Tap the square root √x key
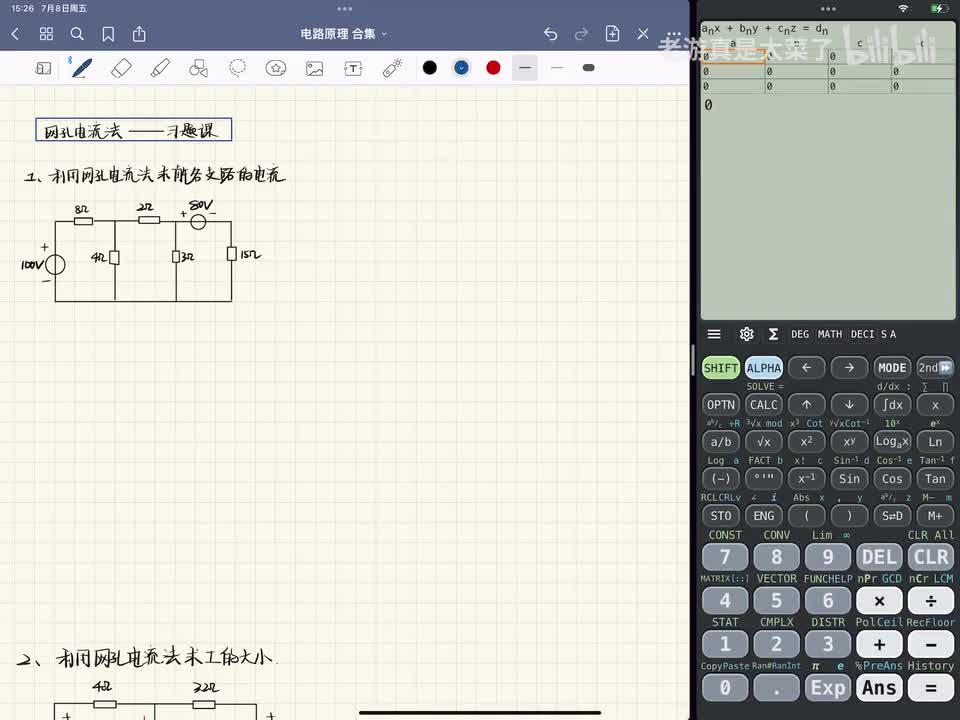Viewport: 960px width, 720px height. click(x=763, y=442)
